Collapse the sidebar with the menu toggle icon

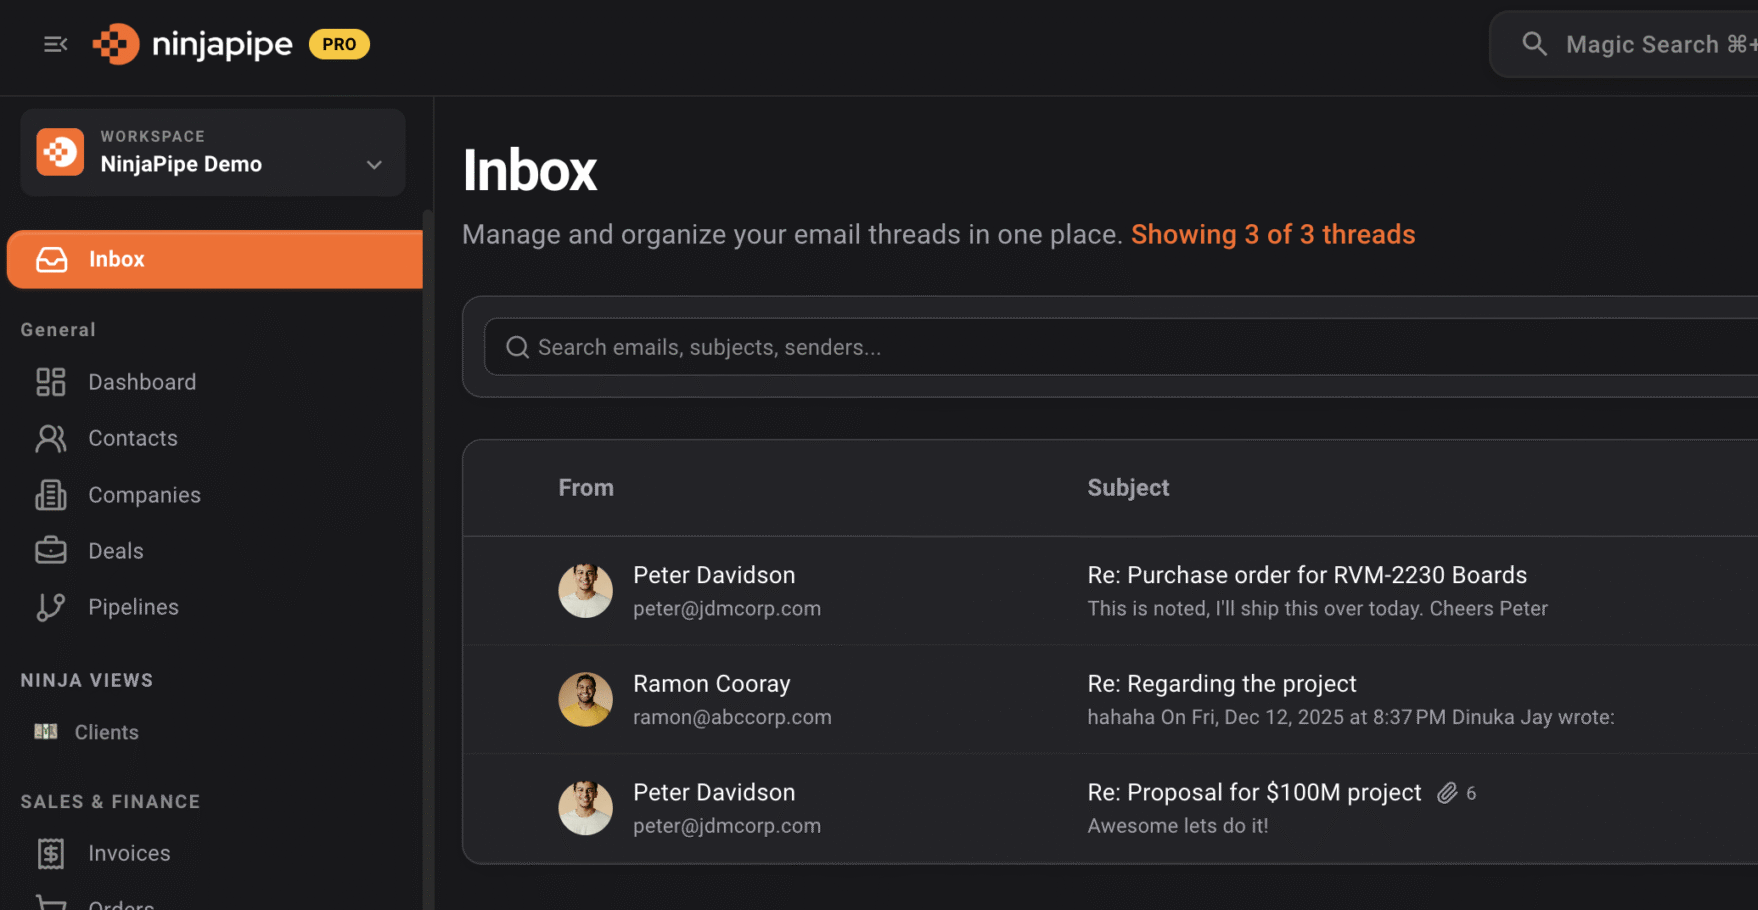click(x=55, y=44)
